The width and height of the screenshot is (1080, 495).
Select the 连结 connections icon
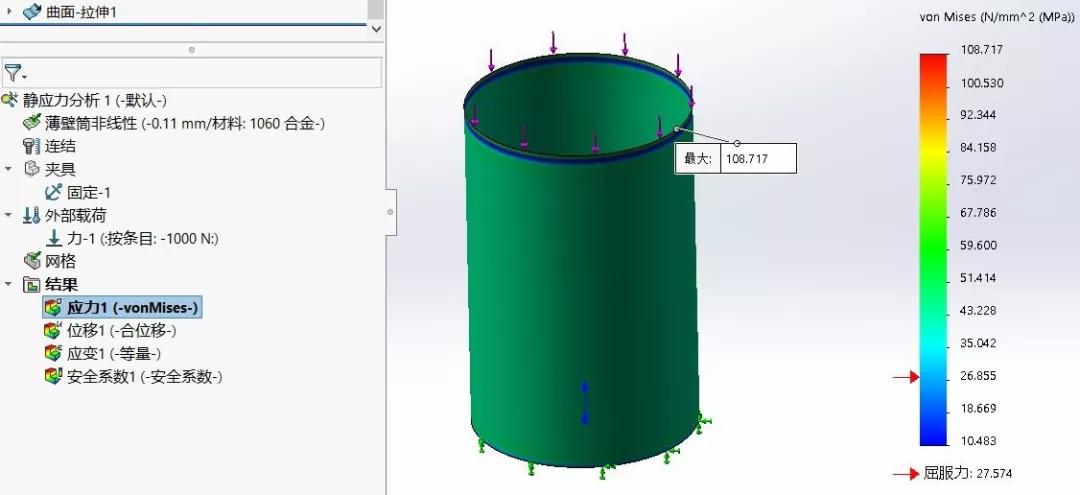pos(31,146)
